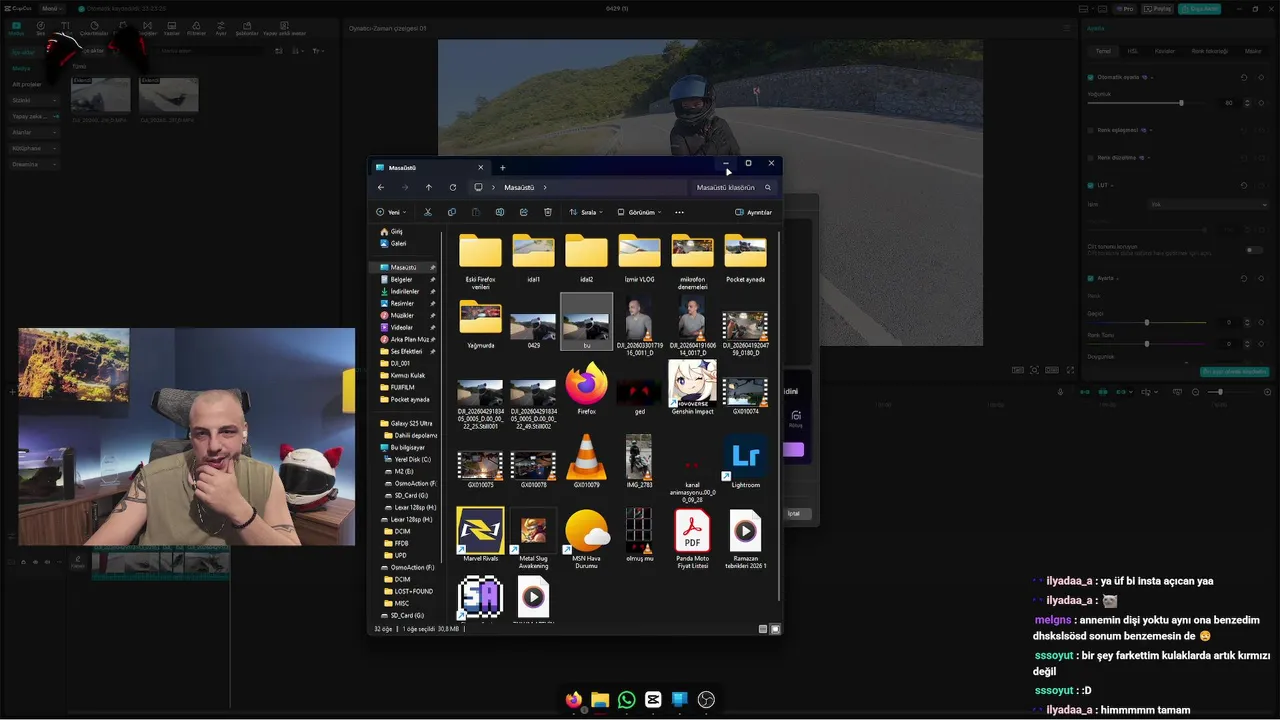
Task: Switch to the HSL tab in CapCut
Action: point(1133,51)
